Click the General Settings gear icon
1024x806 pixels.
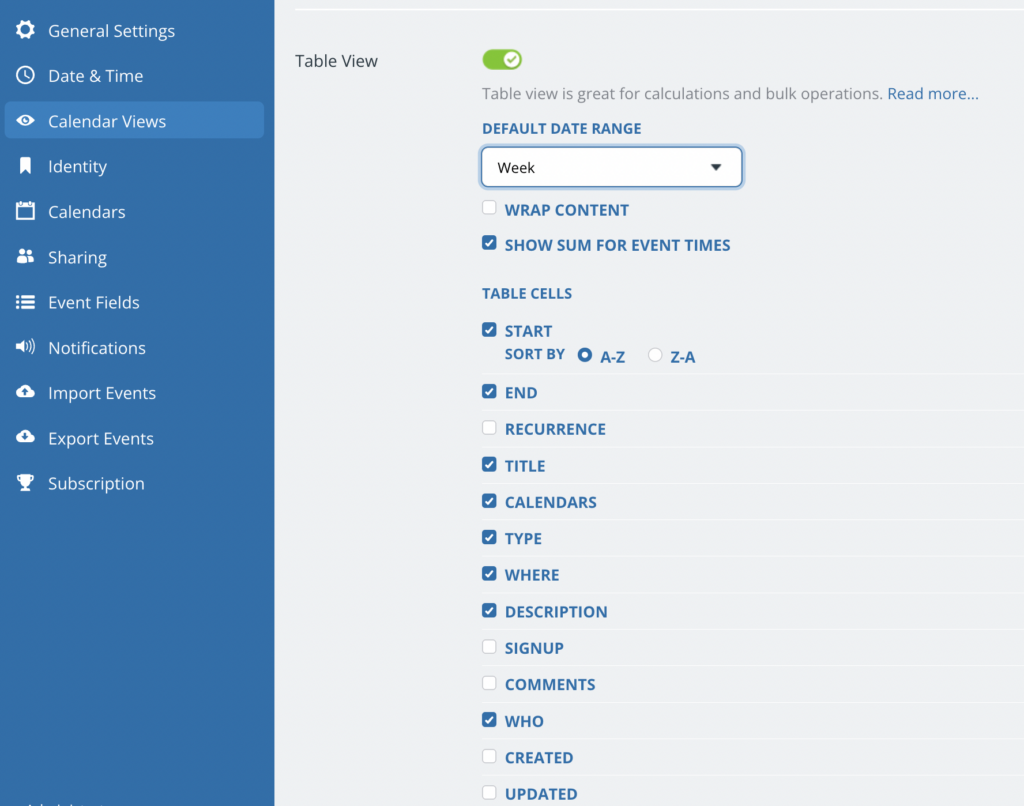click(25, 29)
